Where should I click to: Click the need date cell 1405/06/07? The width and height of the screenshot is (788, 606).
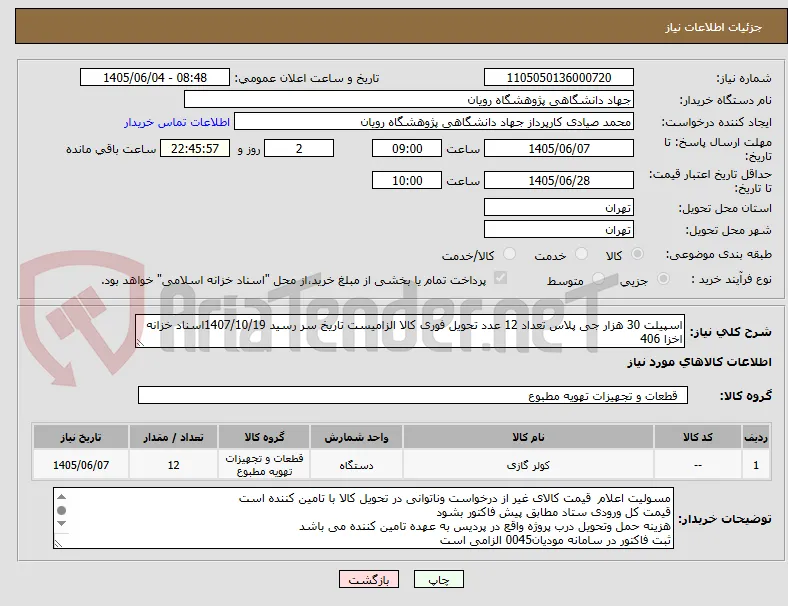point(81,465)
